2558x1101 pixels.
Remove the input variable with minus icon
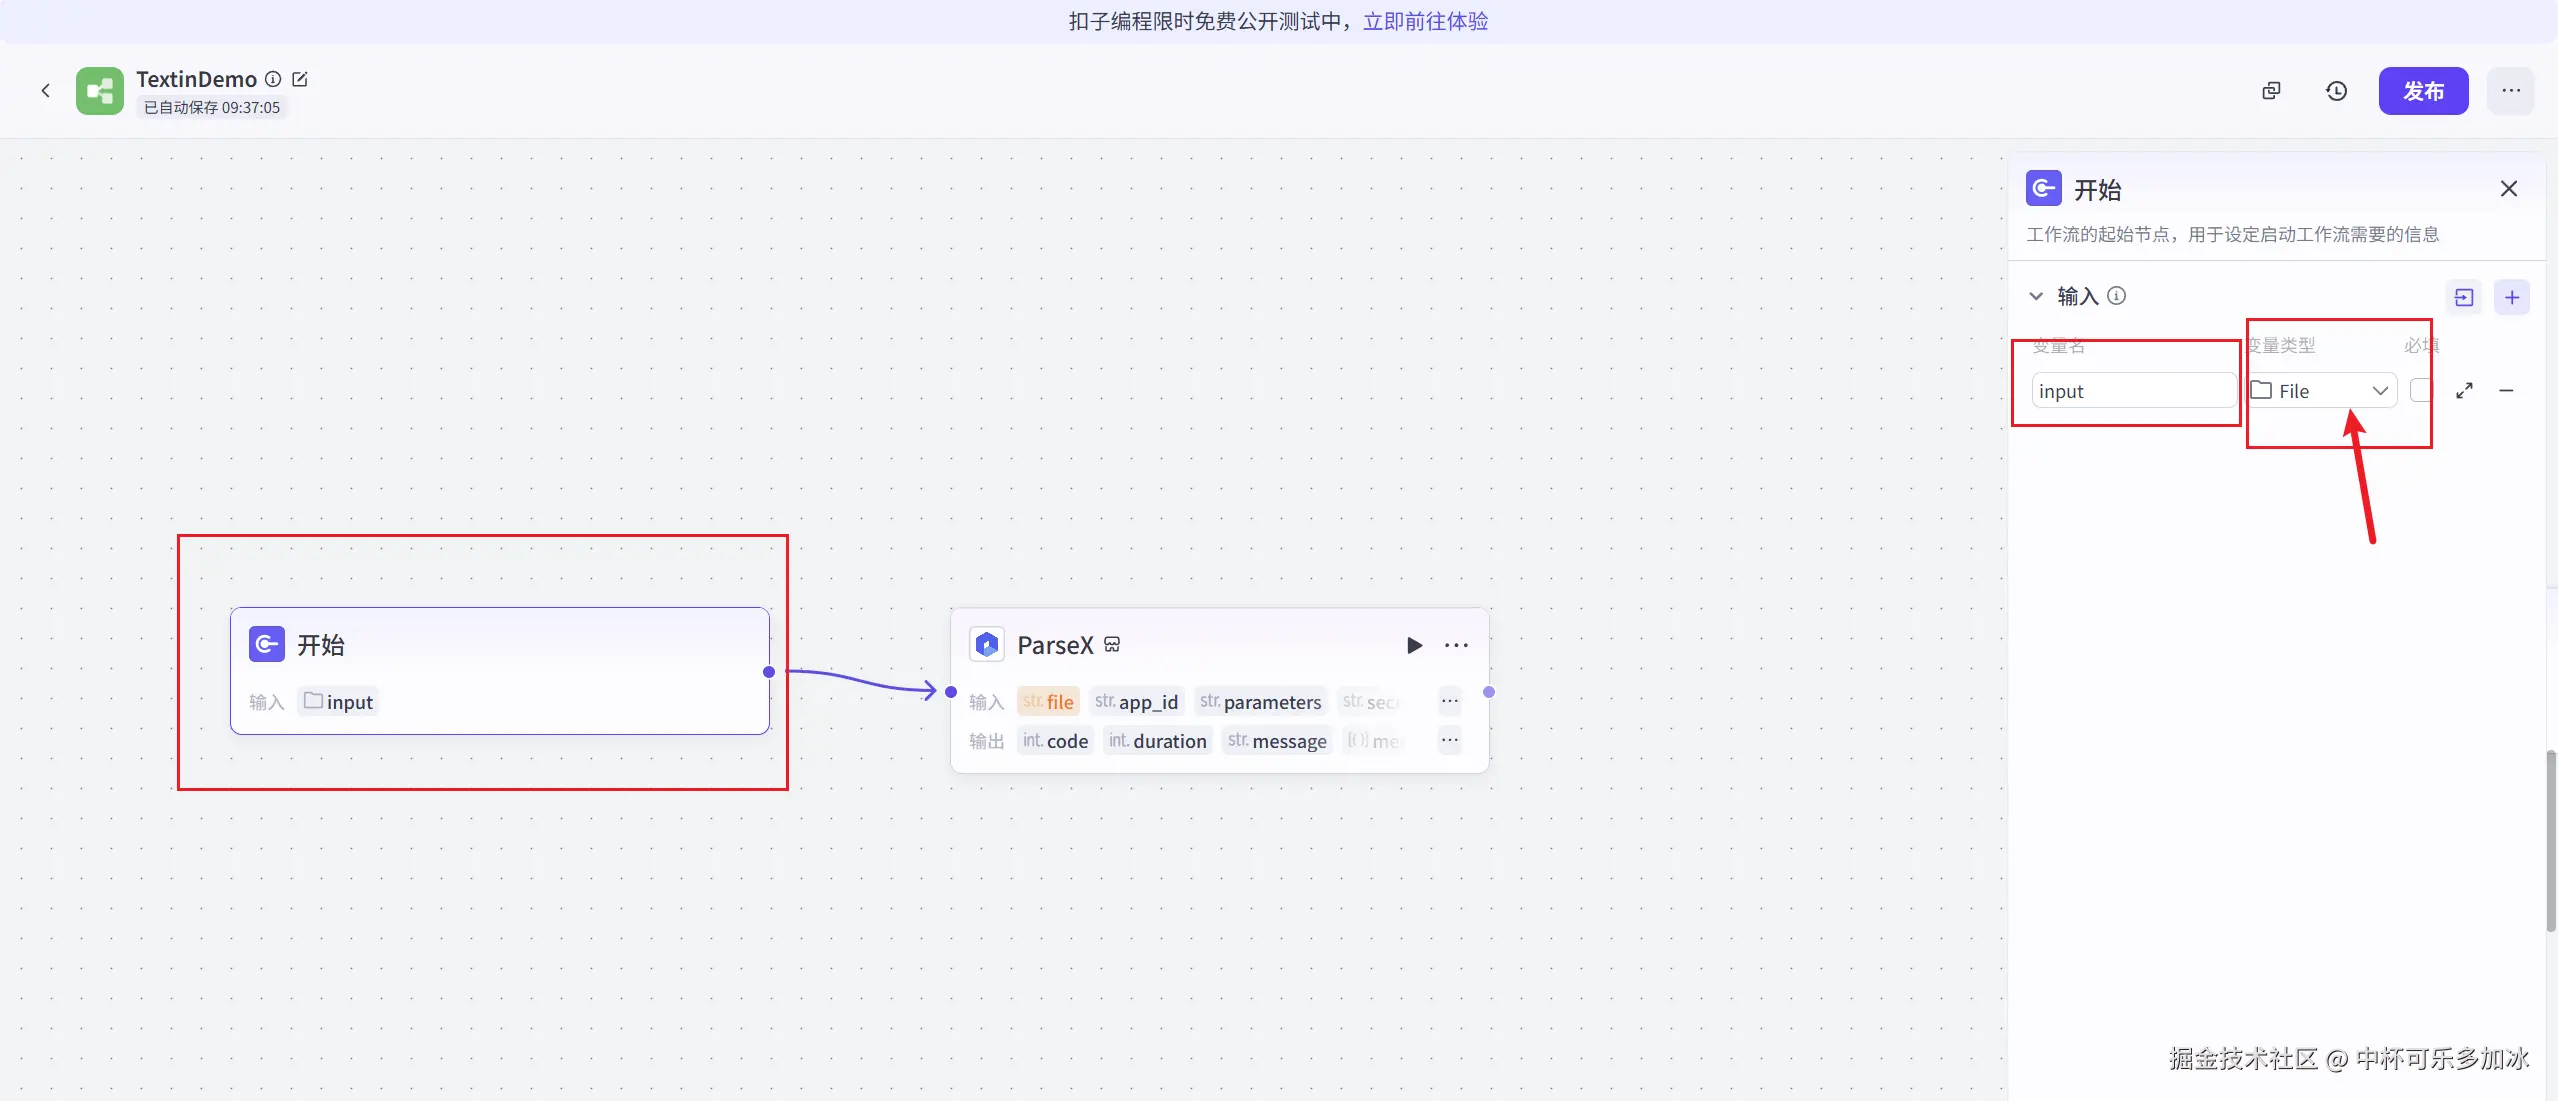coord(2506,391)
